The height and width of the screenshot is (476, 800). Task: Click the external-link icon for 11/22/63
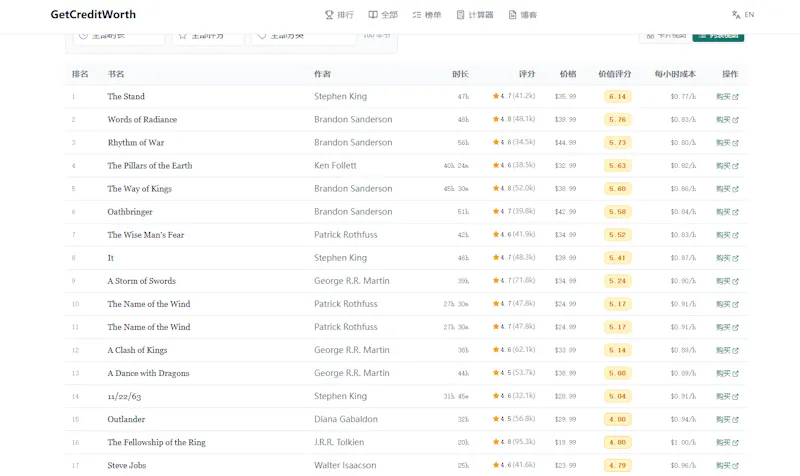pyautogui.click(x=735, y=396)
